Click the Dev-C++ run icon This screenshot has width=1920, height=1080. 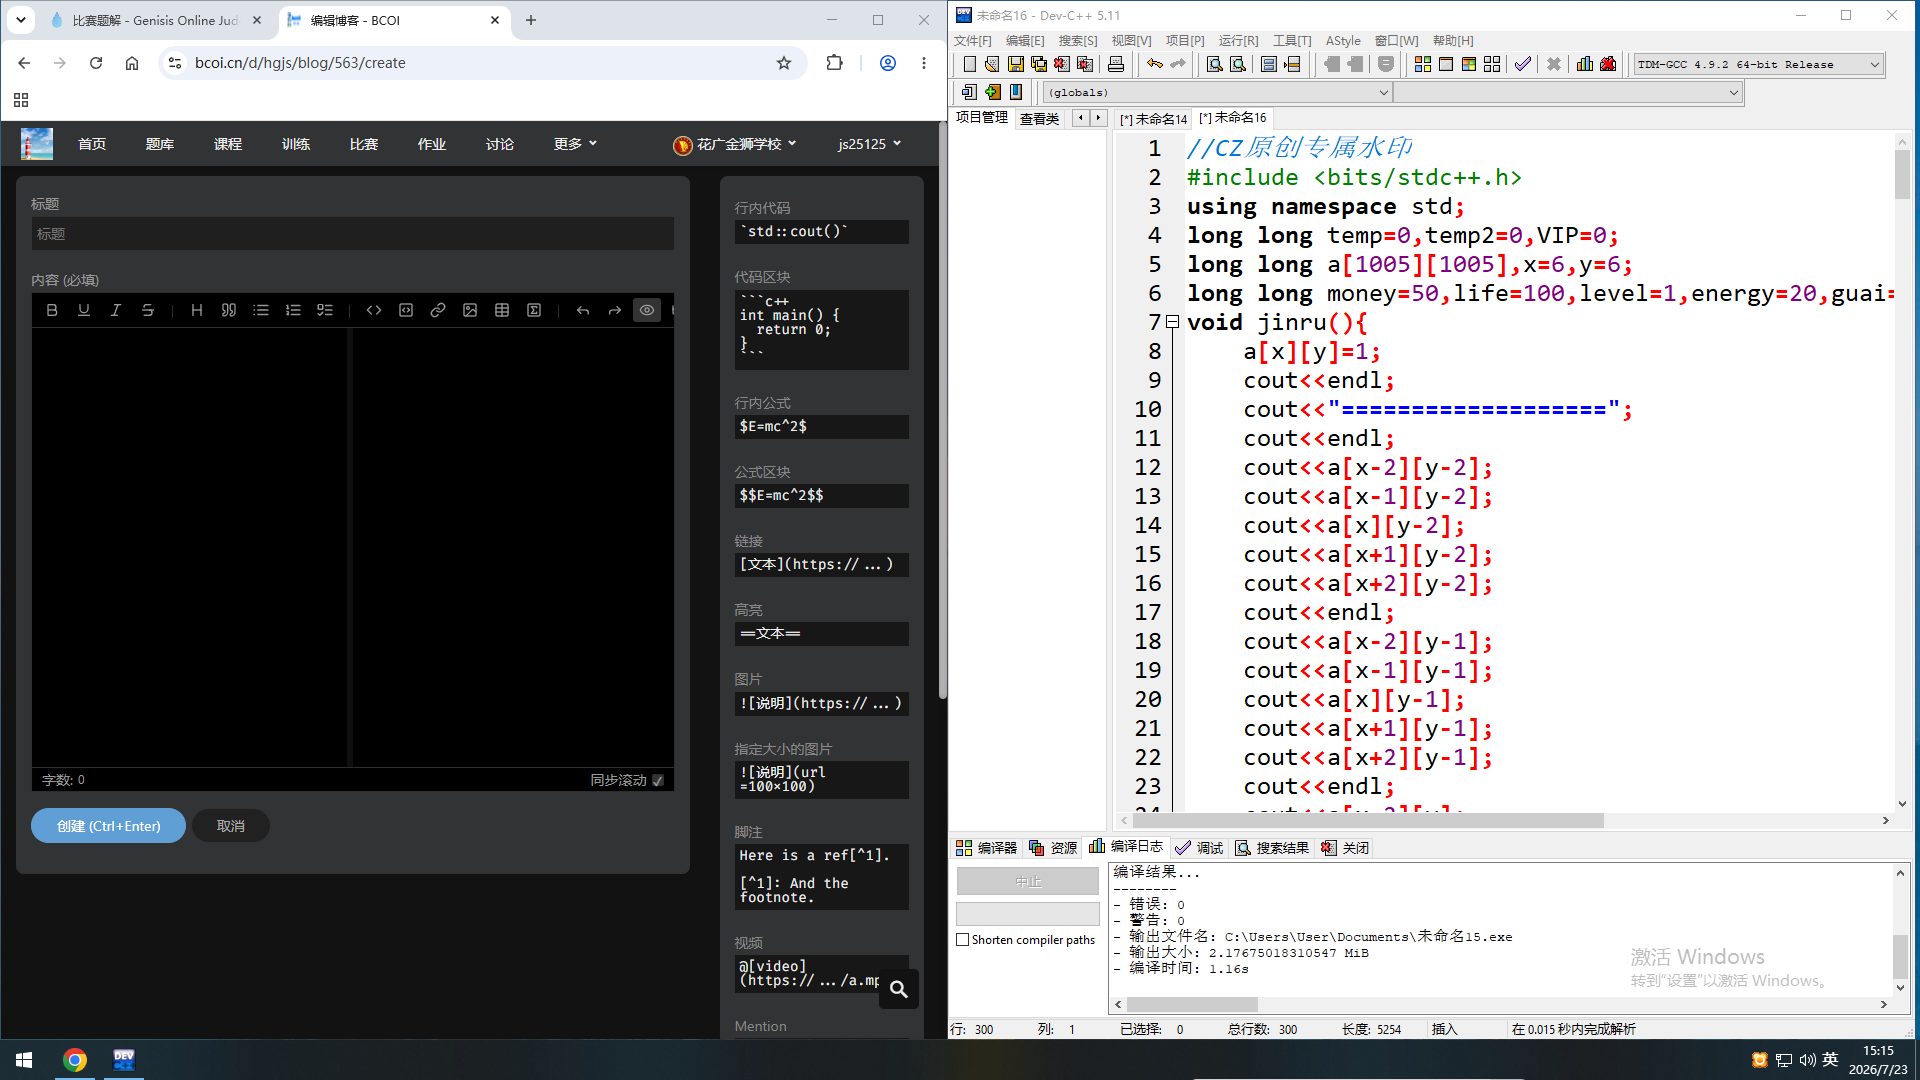click(1445, 64)
